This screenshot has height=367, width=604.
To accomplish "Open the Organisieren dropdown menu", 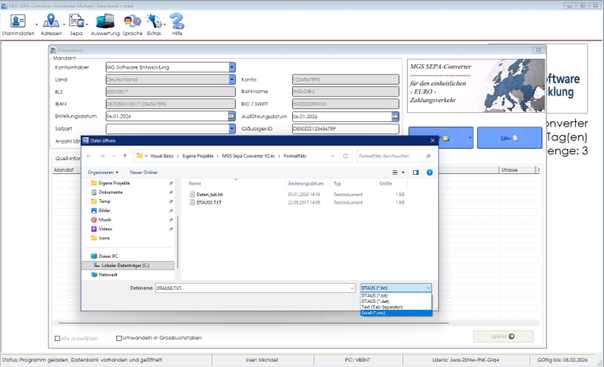I will pos(103,172).
